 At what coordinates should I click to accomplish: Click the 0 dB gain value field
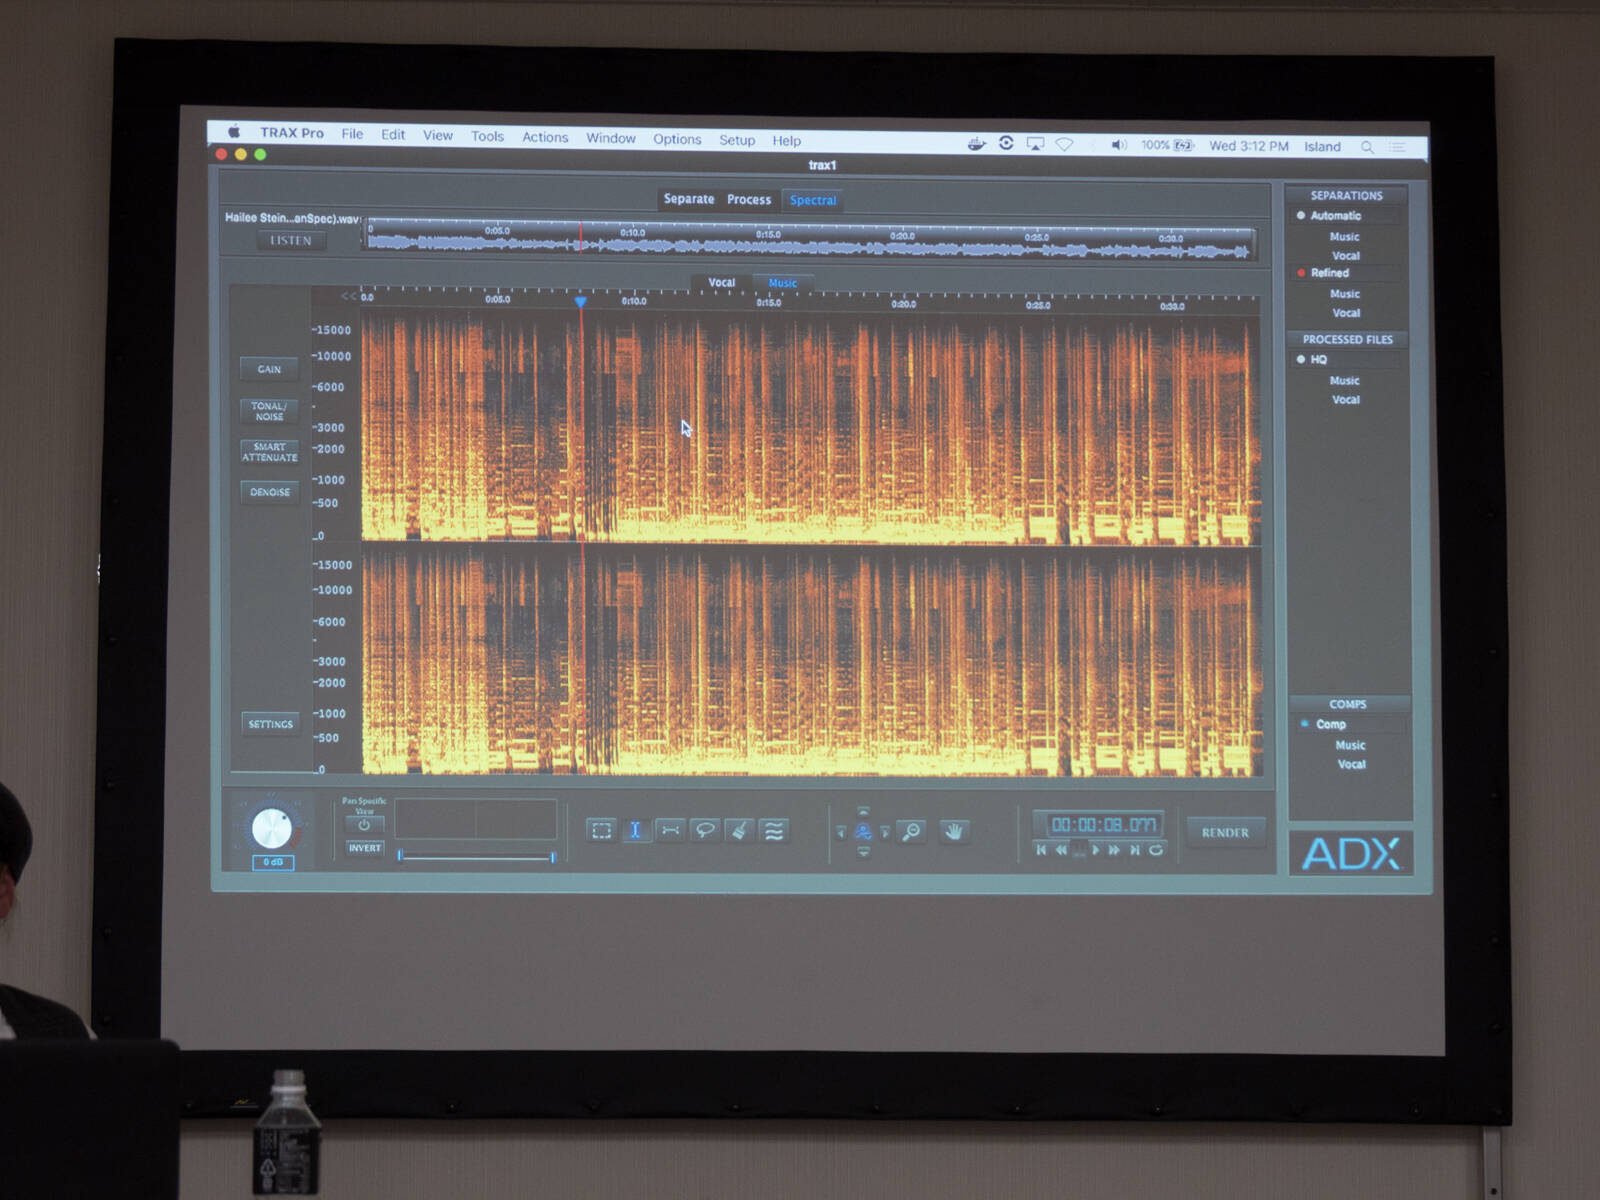pyautogui.click(x=273, y=862)
